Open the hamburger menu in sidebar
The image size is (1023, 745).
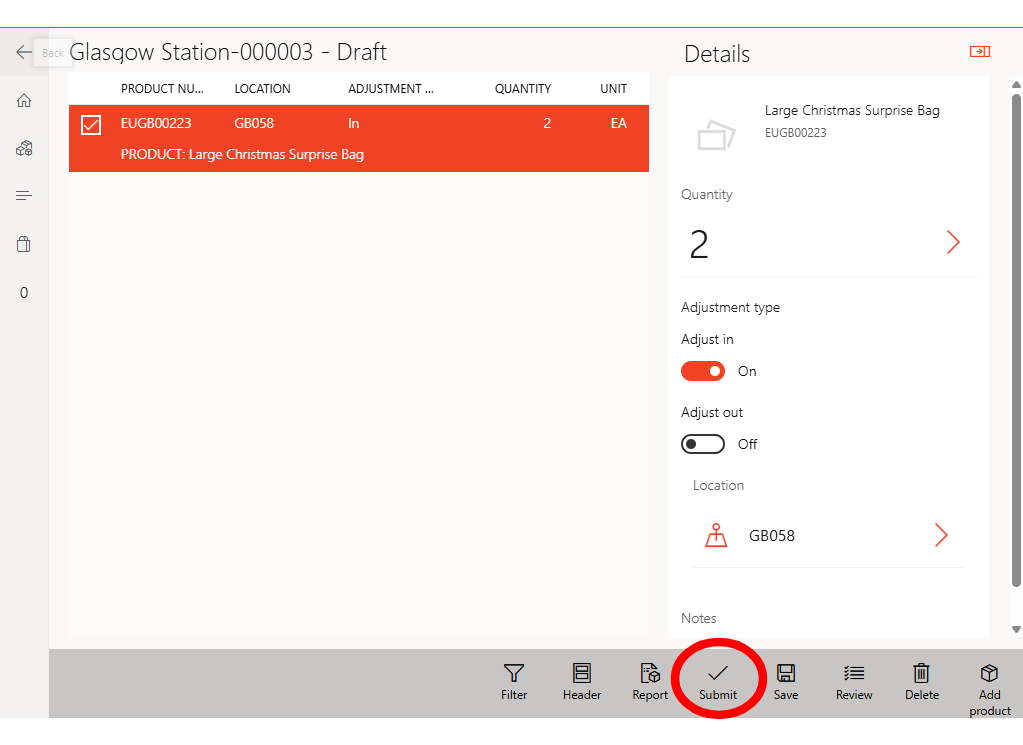(x=24, y=195)
